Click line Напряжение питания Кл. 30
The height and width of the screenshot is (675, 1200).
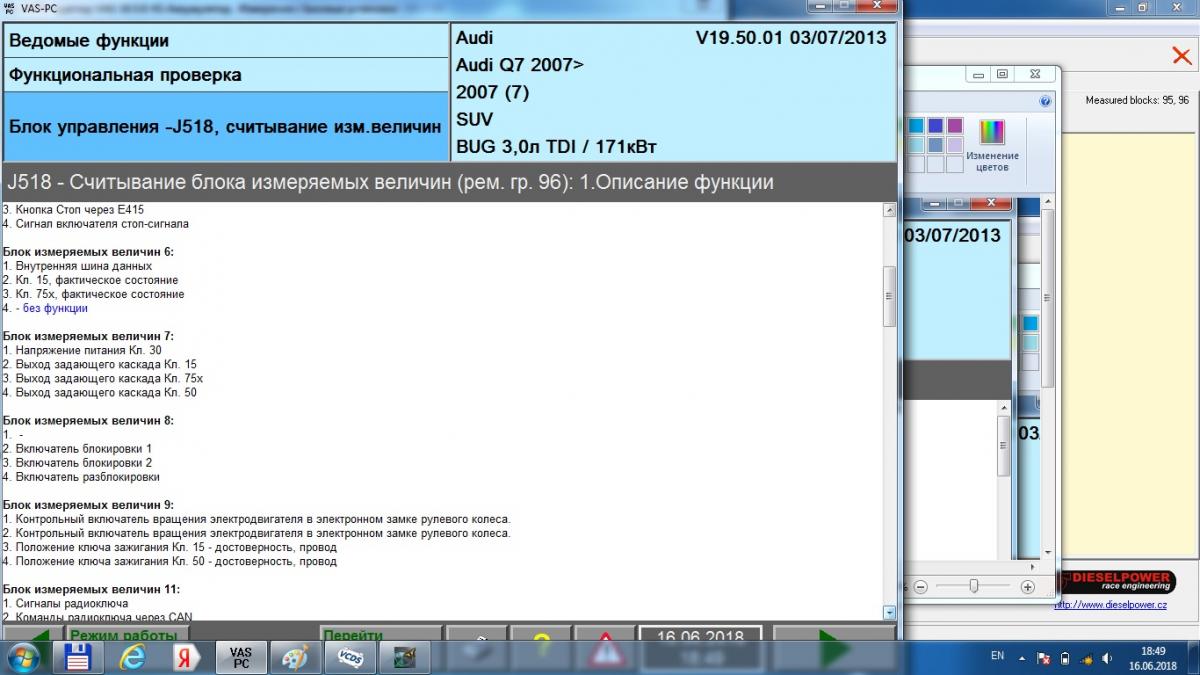coord(82,351)
